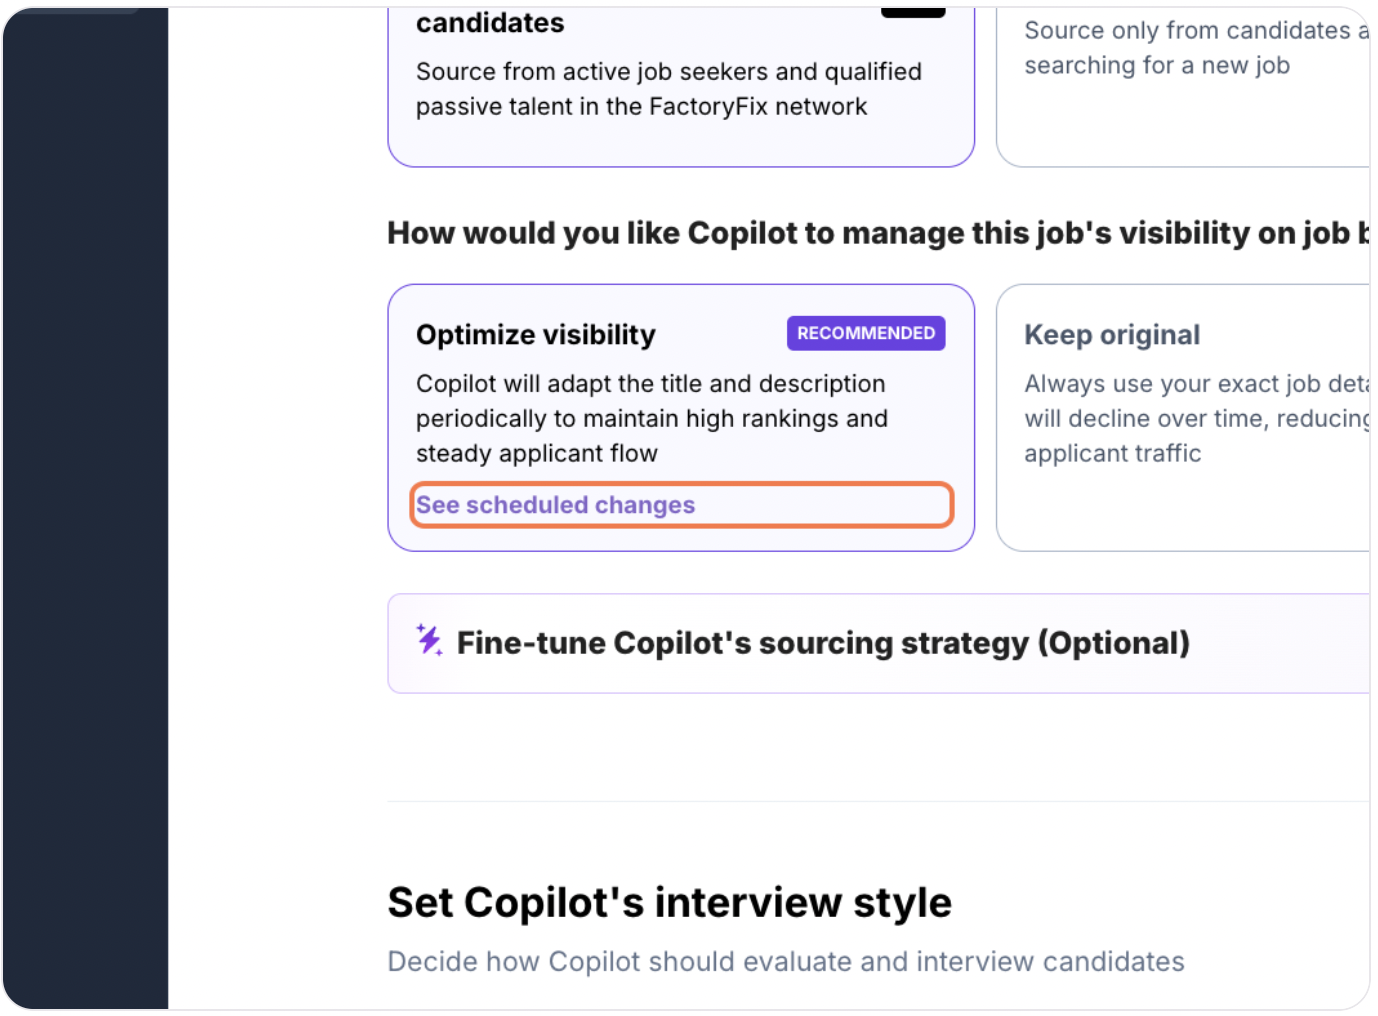Click the purple RECOMMENDED badge
The width and height of the screenshot is (1378, 1016).
pyautogui.click(x=866, y=333)
